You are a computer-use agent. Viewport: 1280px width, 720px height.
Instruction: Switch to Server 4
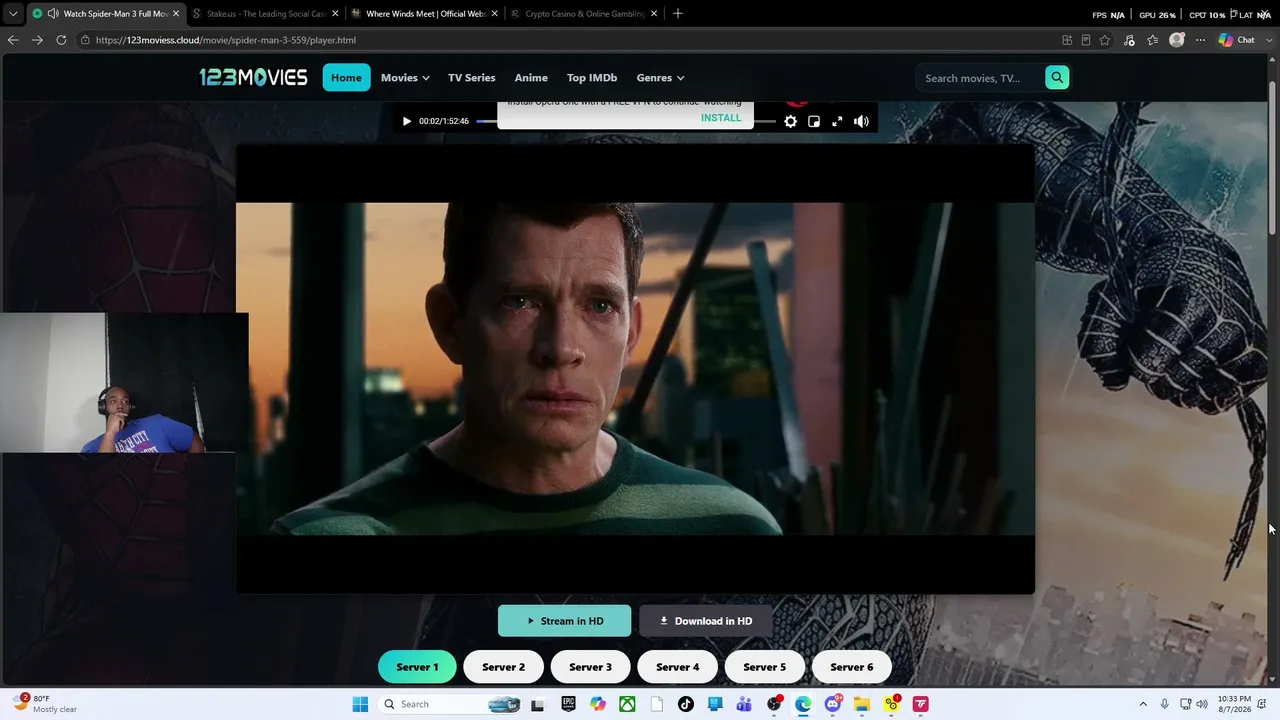pyautogui.click(x=677, y=667)
